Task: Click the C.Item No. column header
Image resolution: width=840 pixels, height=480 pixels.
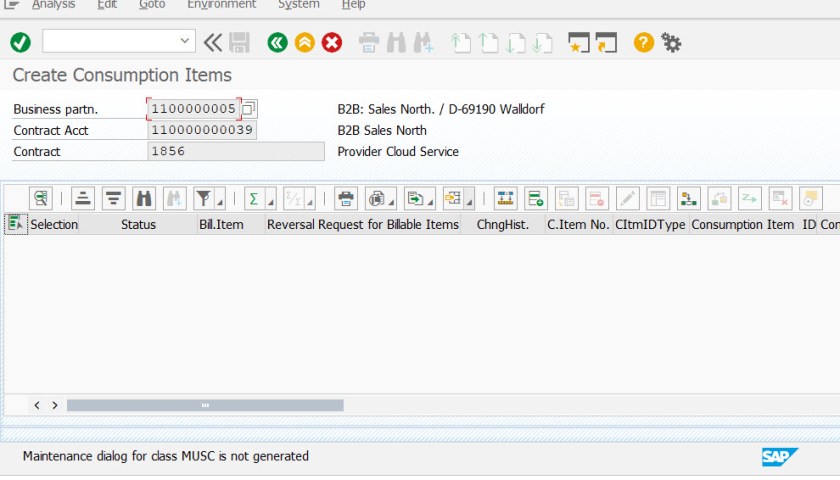Action: (x=579, y=224)
